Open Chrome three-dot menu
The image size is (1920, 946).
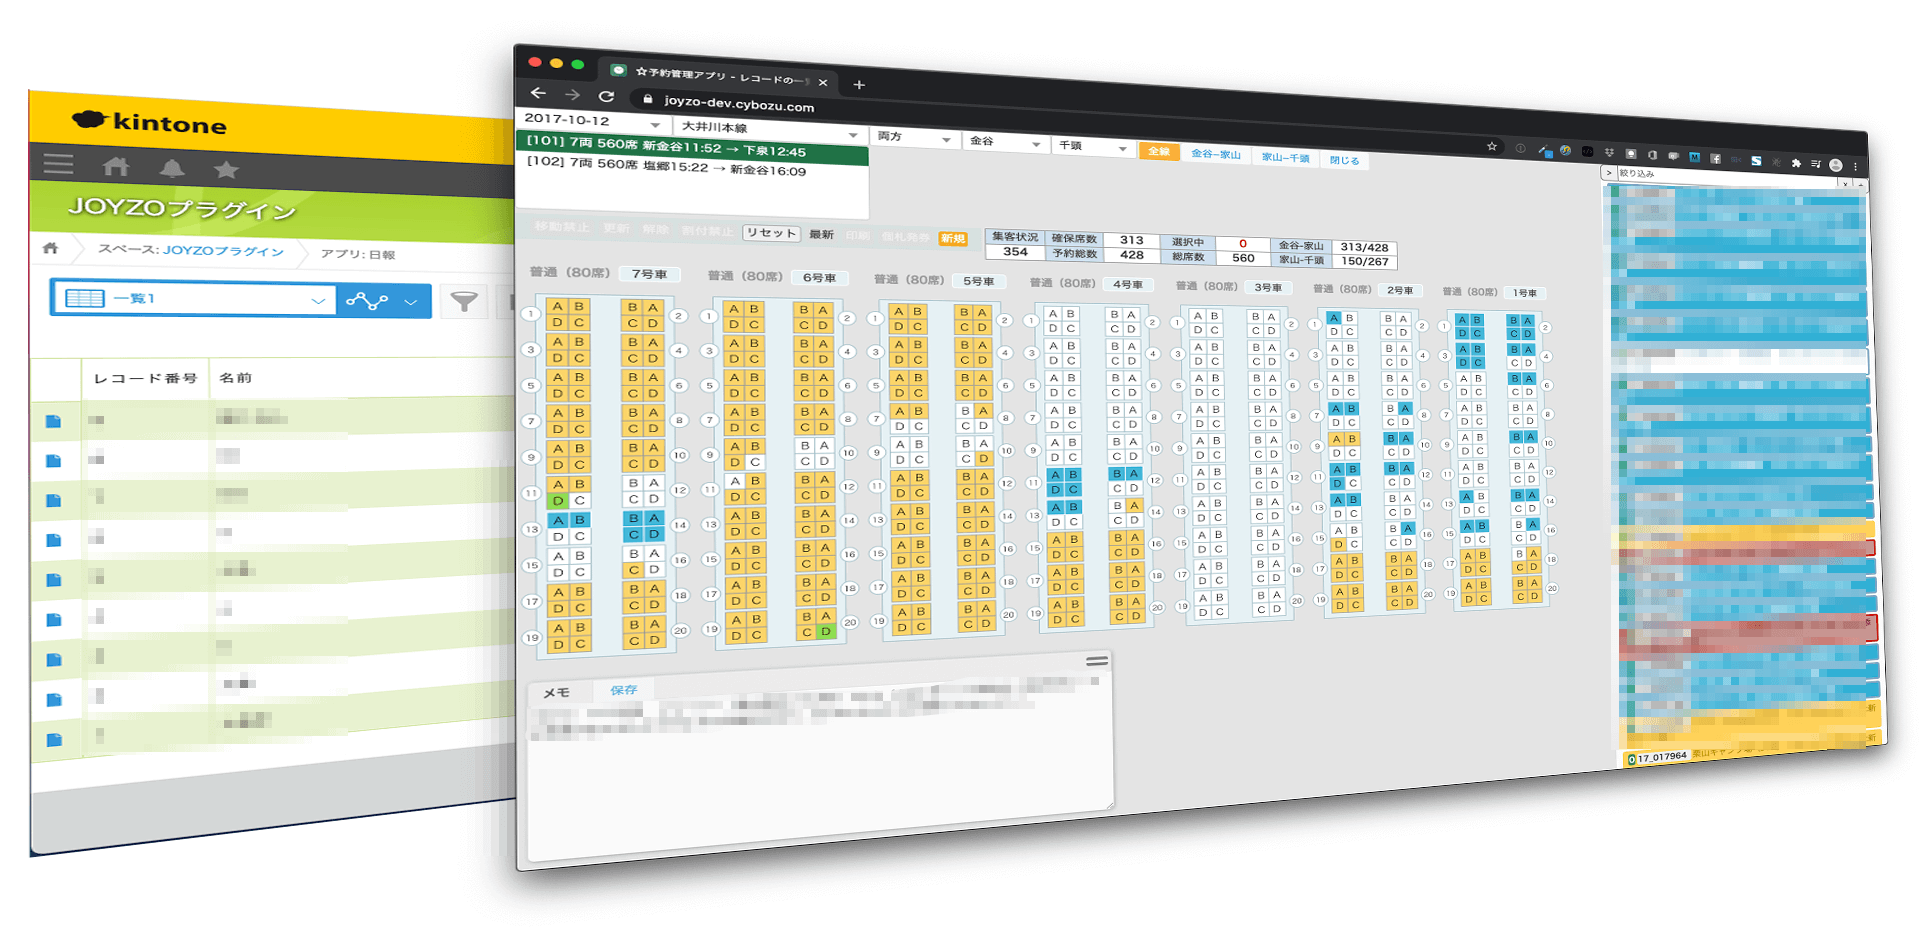coord(1855,167)
